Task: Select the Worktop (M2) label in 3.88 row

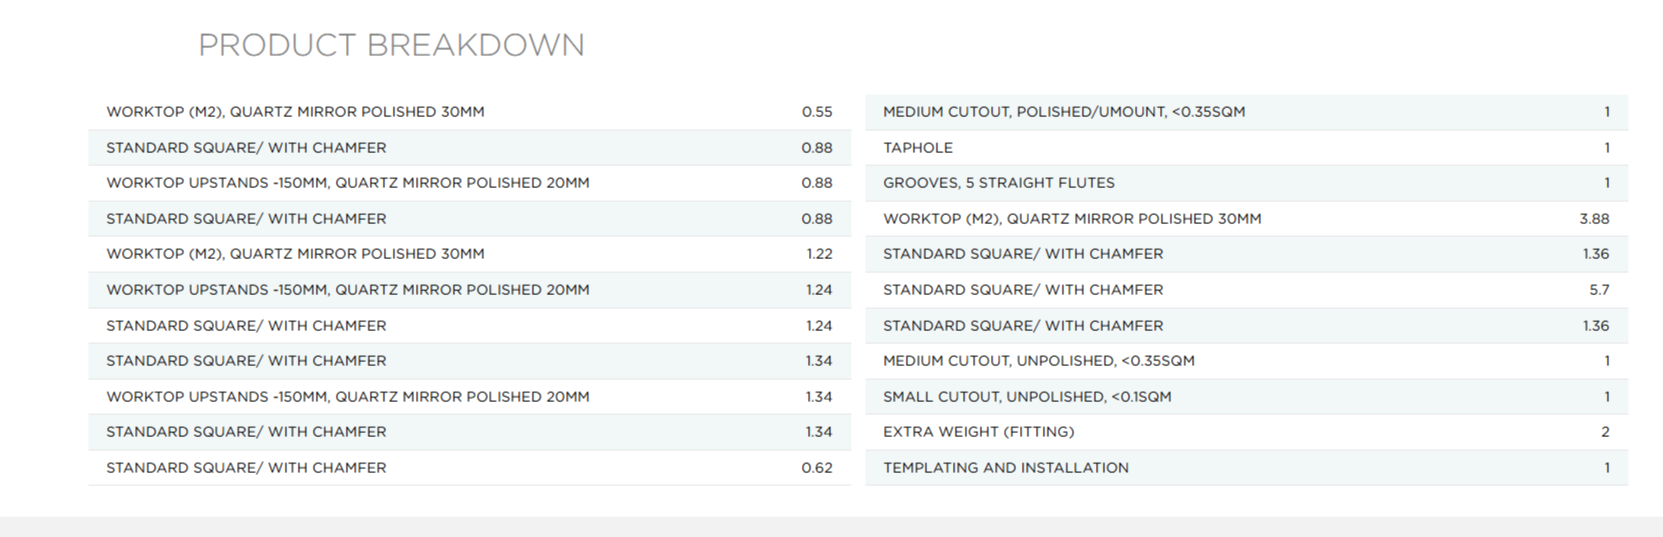Action: [1071, 219]
